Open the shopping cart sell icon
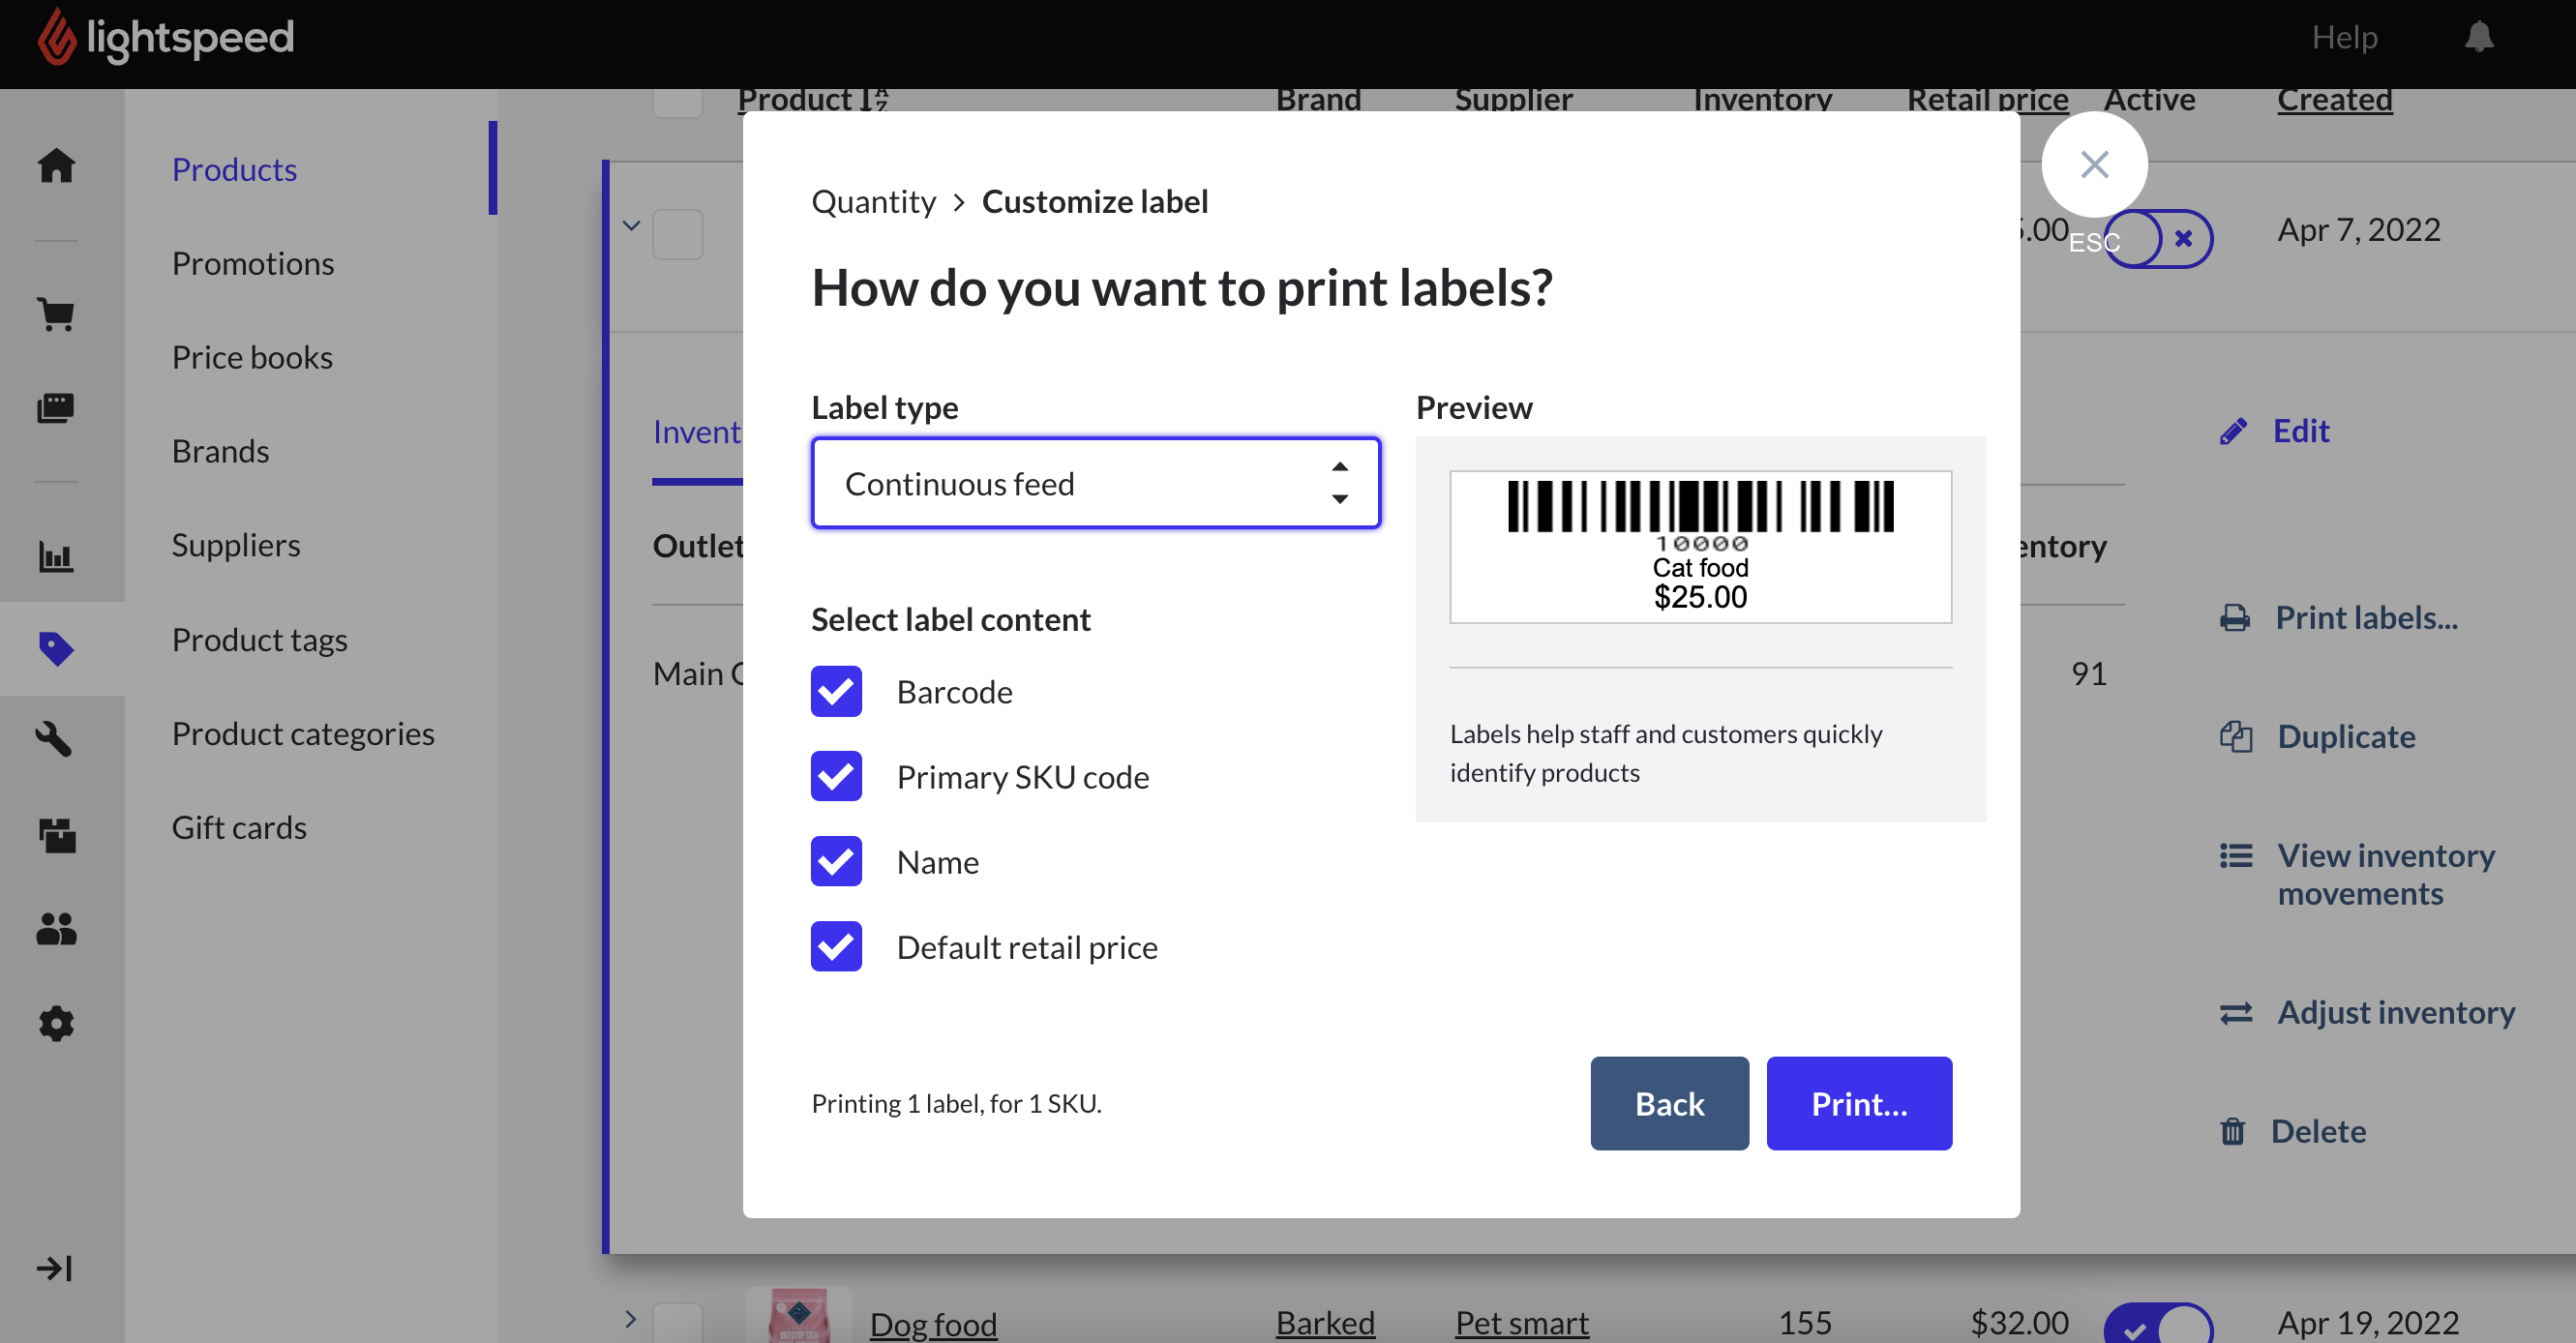Screen dimensions: 2576x1343 point(57,314)
